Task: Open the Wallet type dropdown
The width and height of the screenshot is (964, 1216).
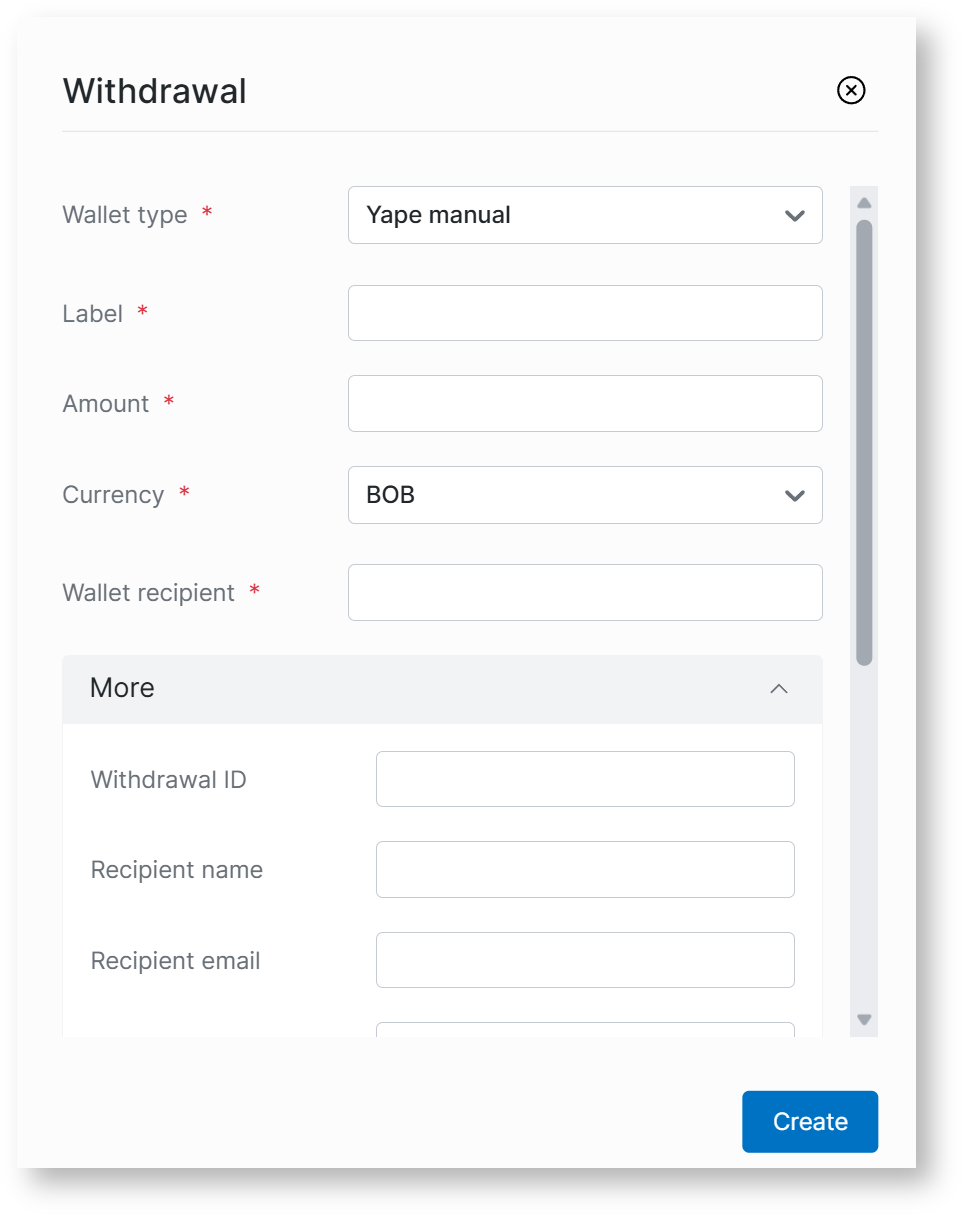Action: 584,215
